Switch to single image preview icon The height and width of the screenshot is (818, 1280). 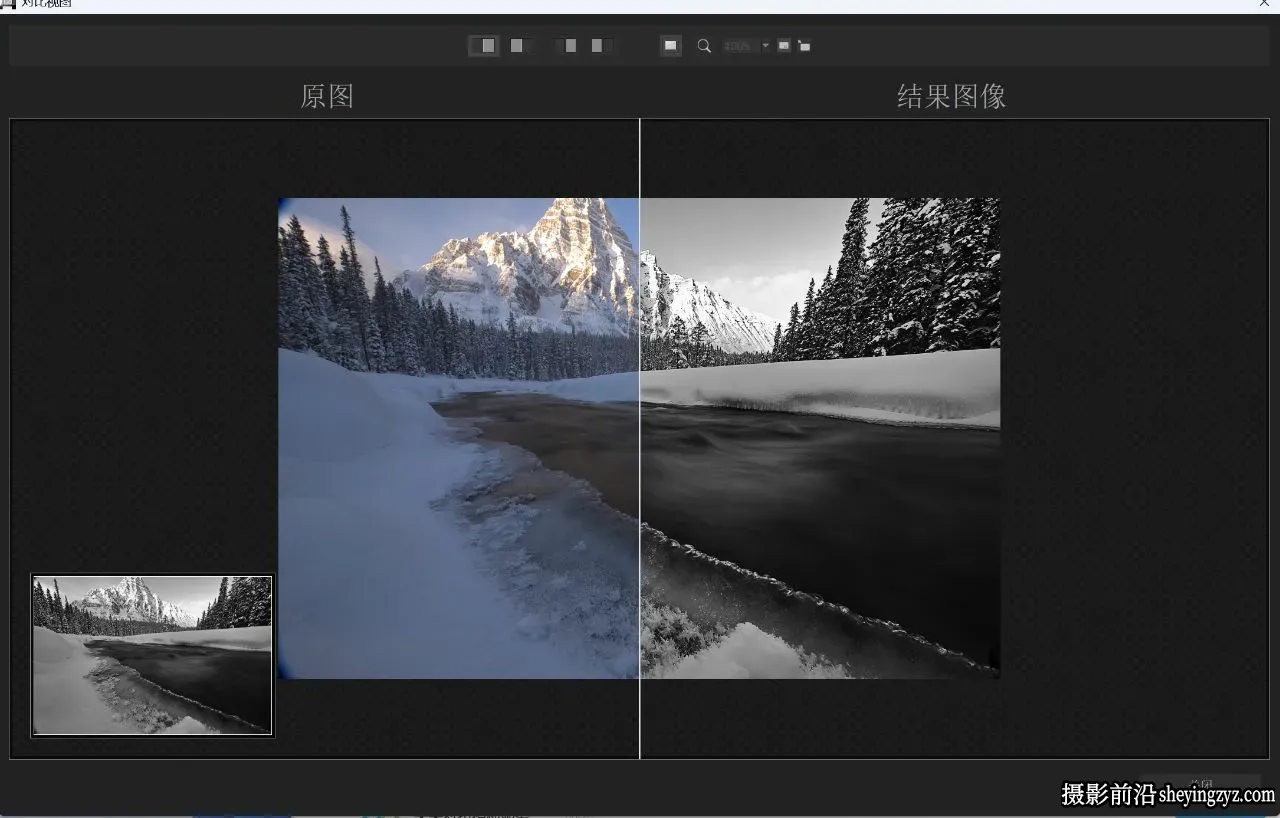[x=671, y=45]
